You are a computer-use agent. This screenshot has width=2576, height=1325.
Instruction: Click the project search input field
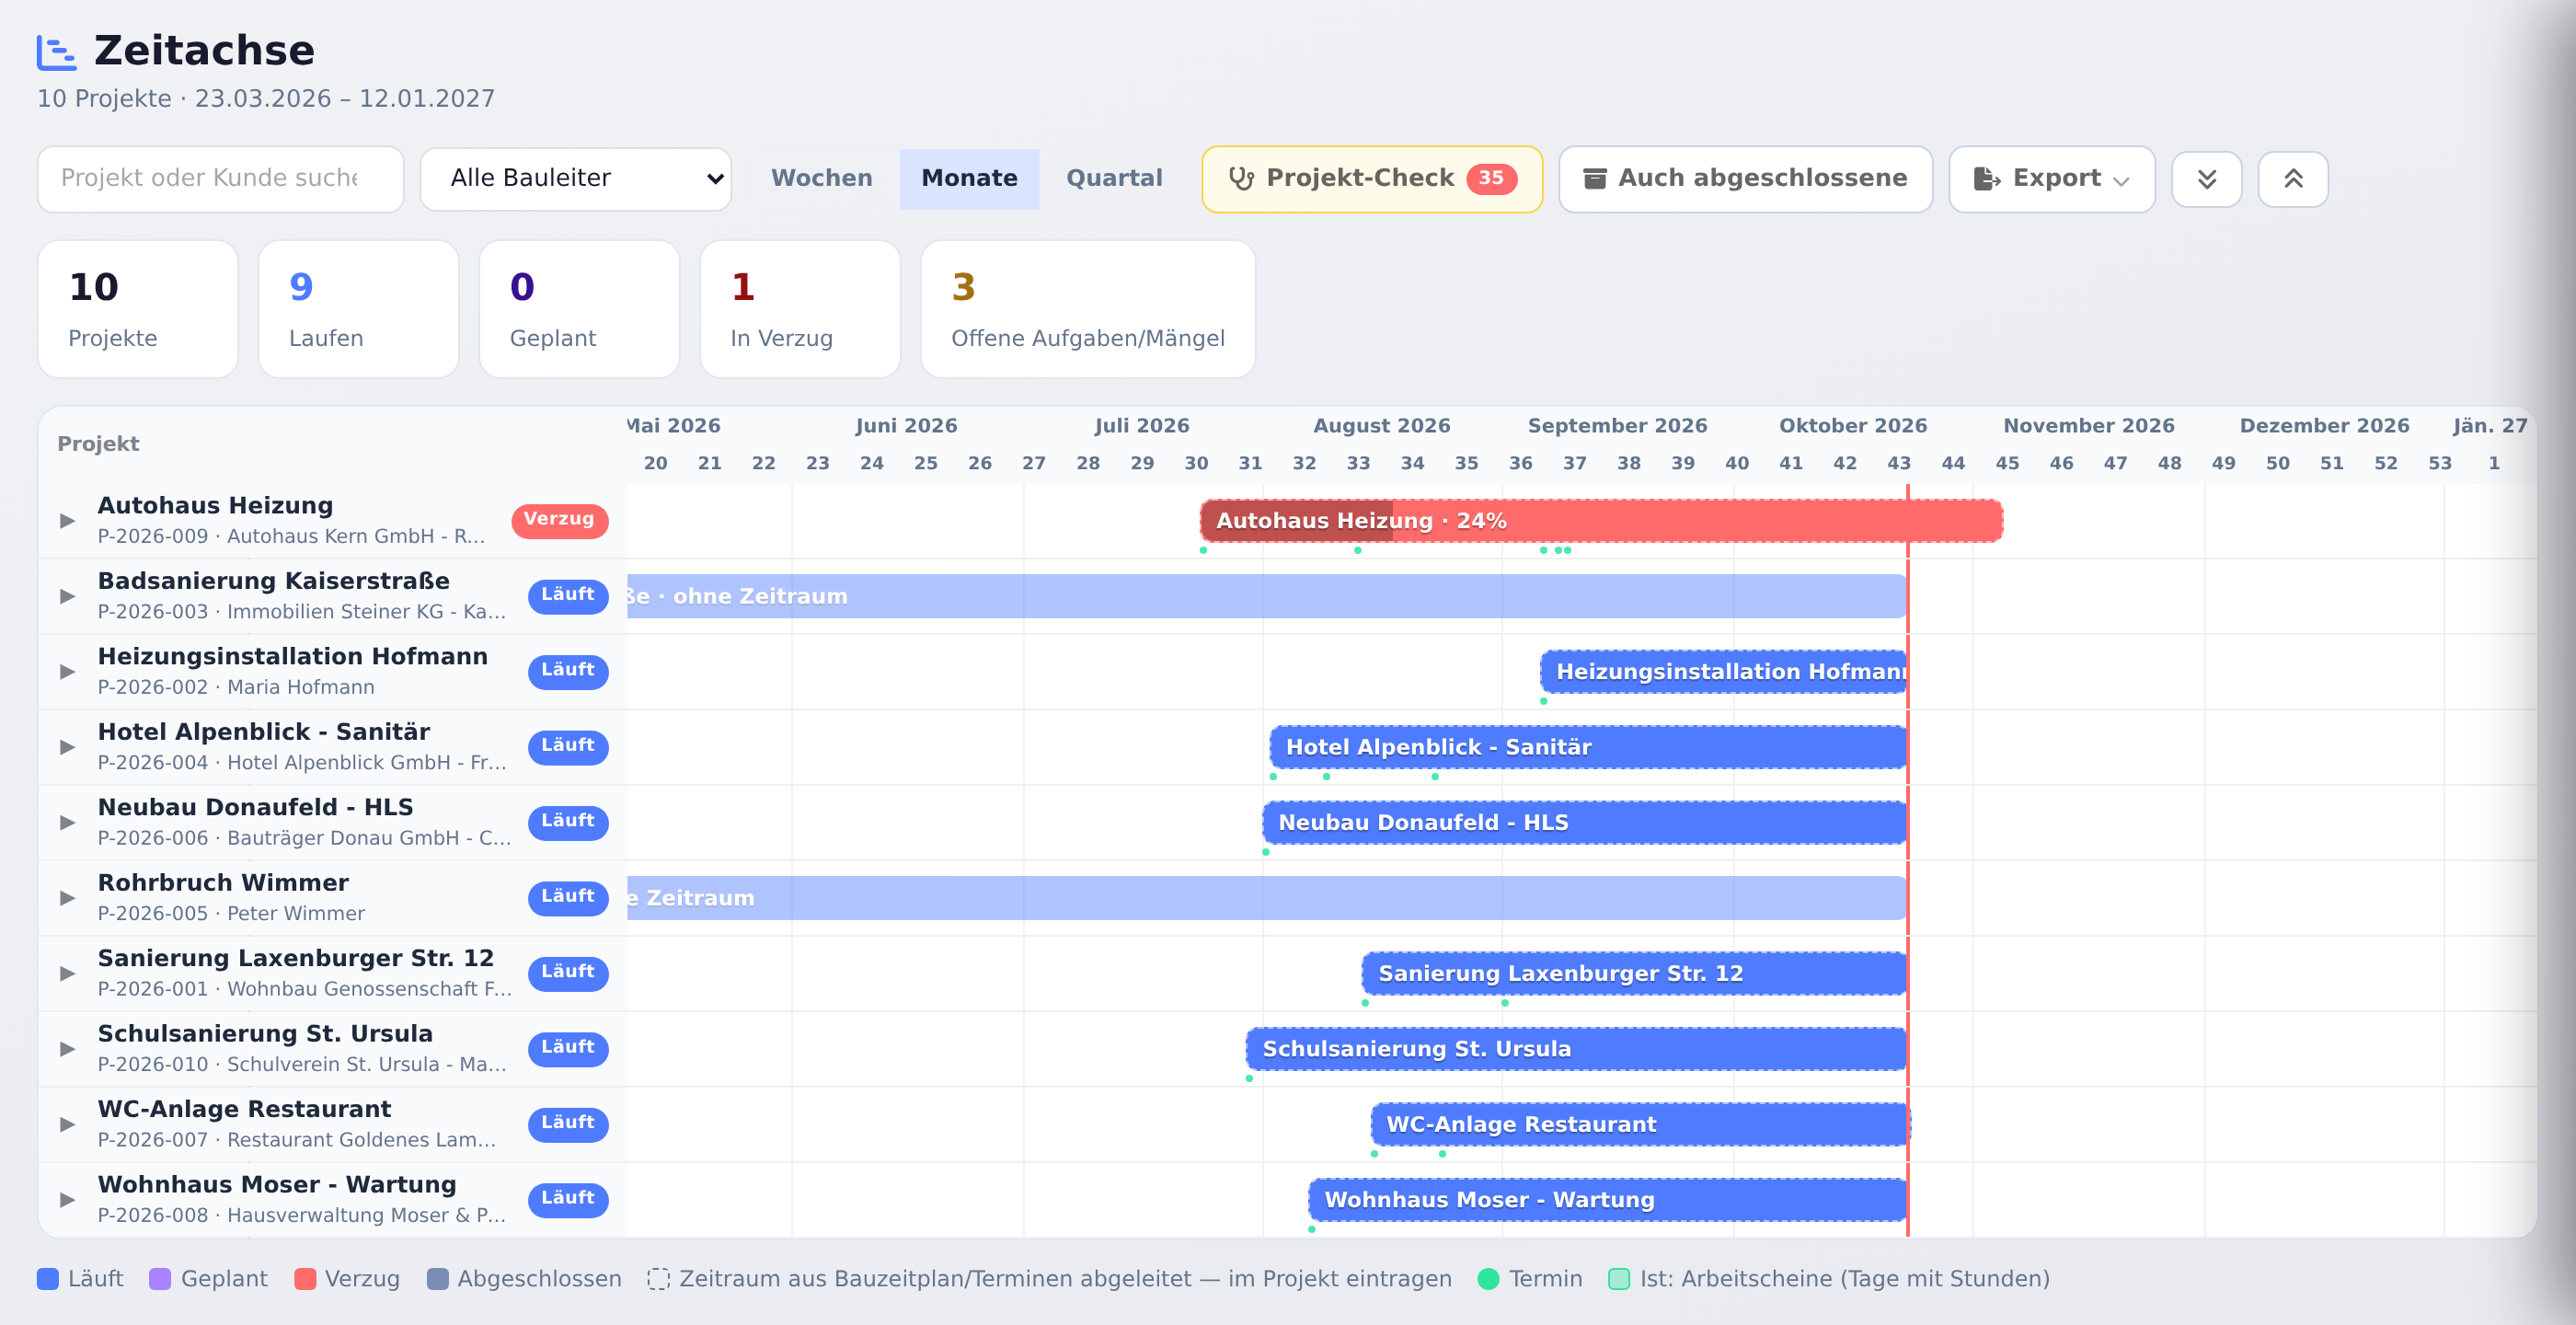click(x=221, y=179)
